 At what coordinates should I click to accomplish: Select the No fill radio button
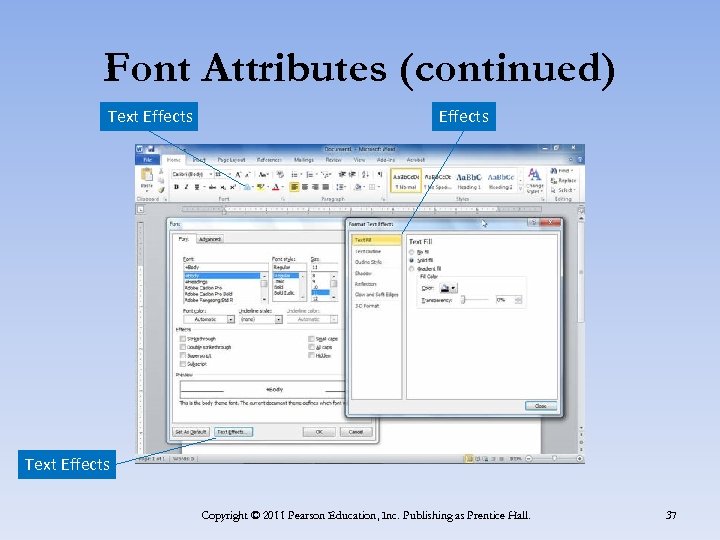pyautogui.click(x=411, y=252)
